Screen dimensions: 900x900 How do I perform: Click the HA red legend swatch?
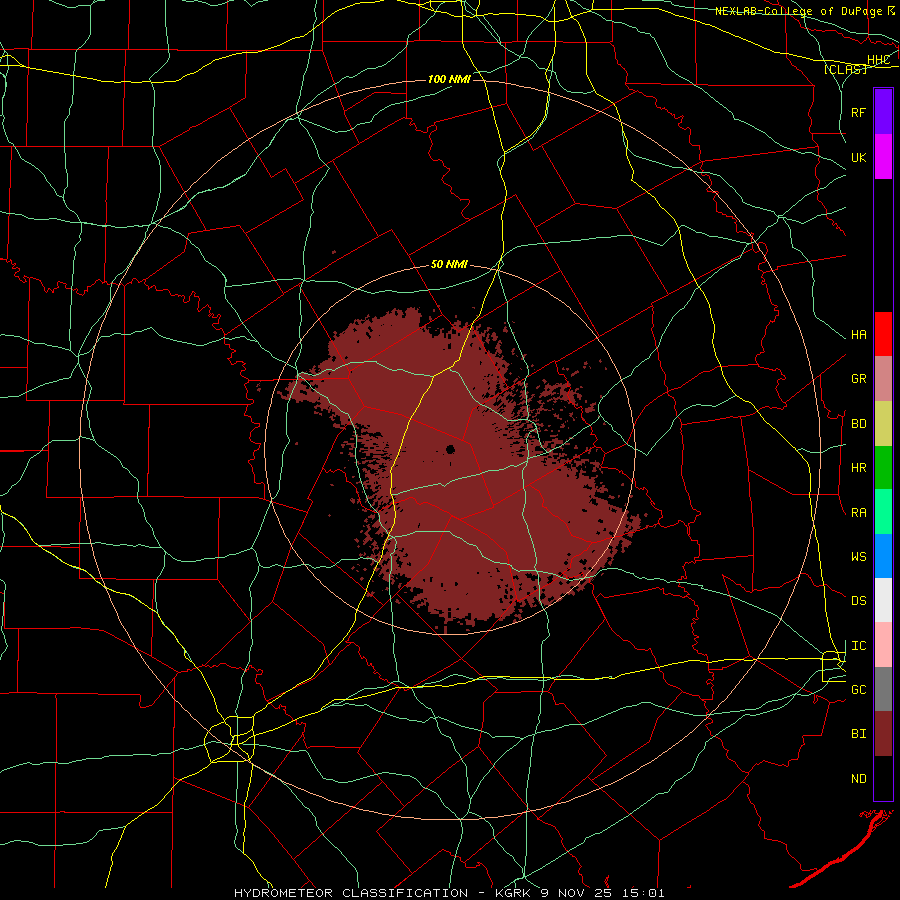(883, 334)
